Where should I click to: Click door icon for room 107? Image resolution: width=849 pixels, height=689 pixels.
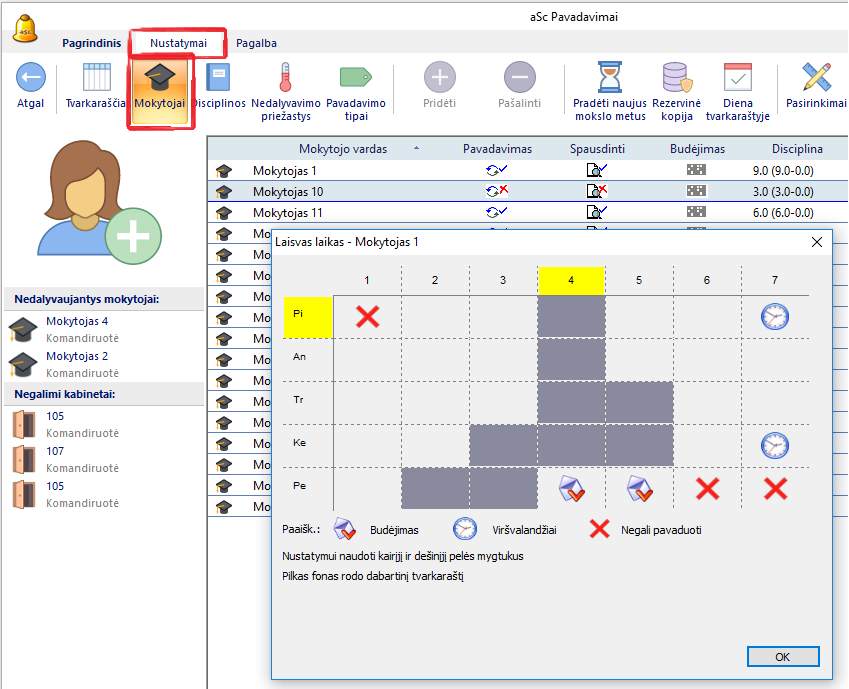coord(24,459)
